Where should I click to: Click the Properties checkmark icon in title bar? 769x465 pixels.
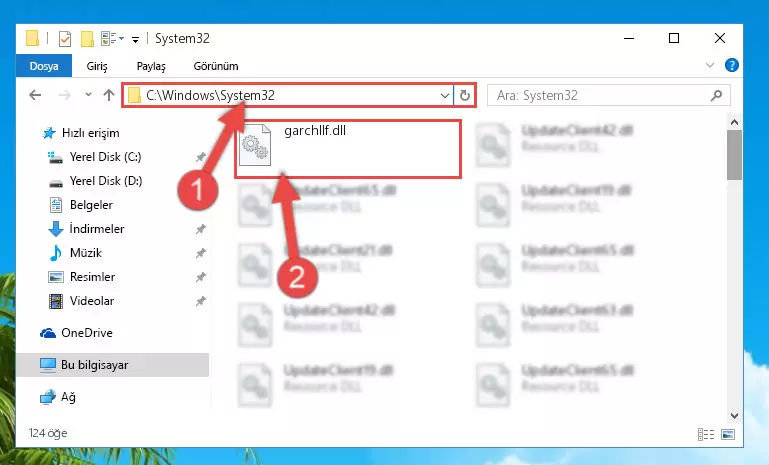[64, 38]
